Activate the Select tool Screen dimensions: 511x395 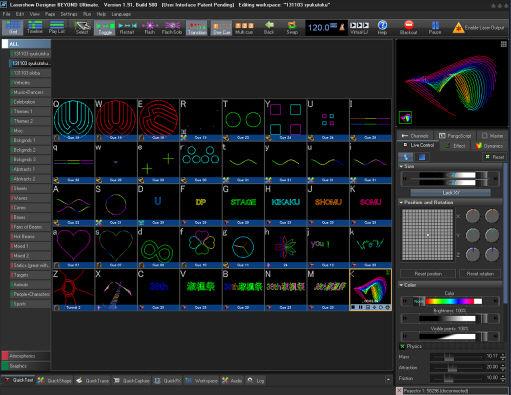(x=82, y=28)
